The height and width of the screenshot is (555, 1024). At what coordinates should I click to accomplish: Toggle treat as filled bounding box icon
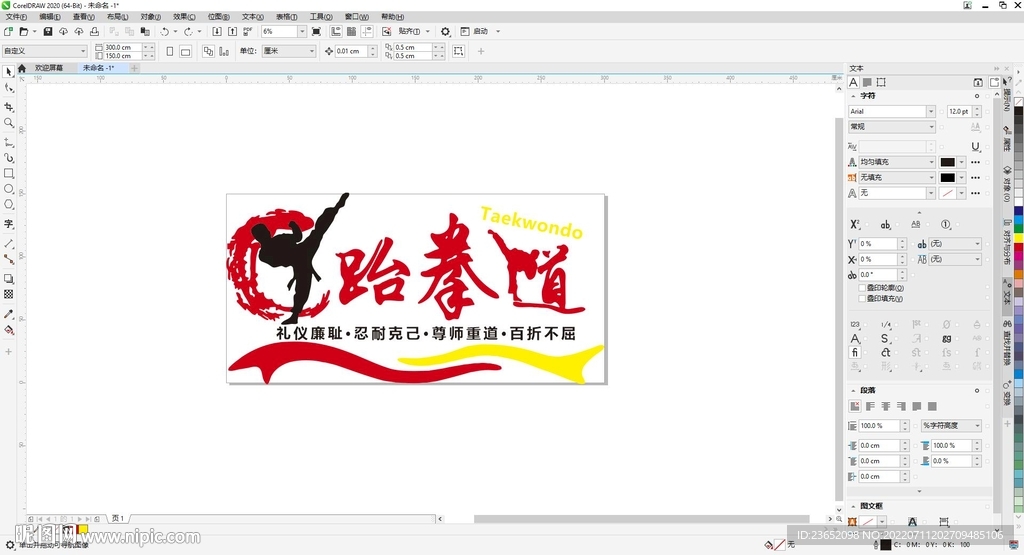(458, 51)
